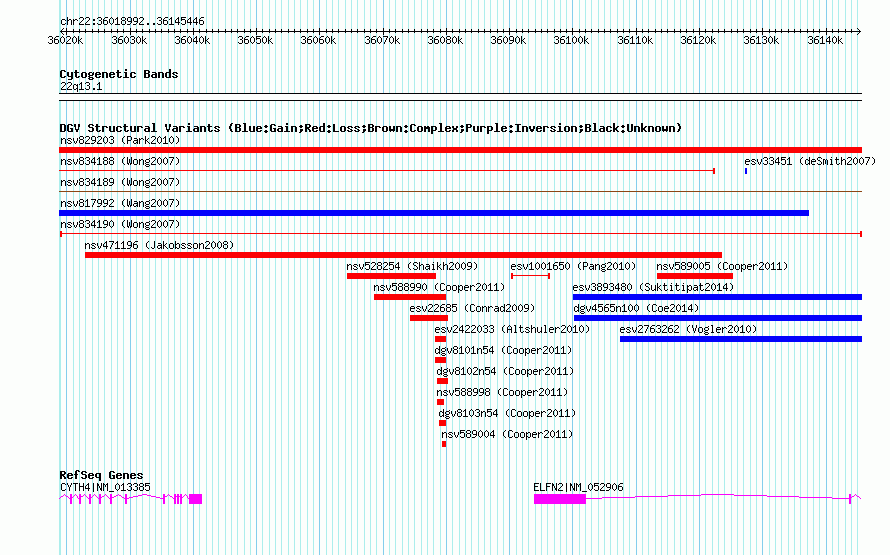Open the dgv8101n54 (Cooper2011) label
The width and height of the screenshot is (890, 555).
[x=503, y=350]
